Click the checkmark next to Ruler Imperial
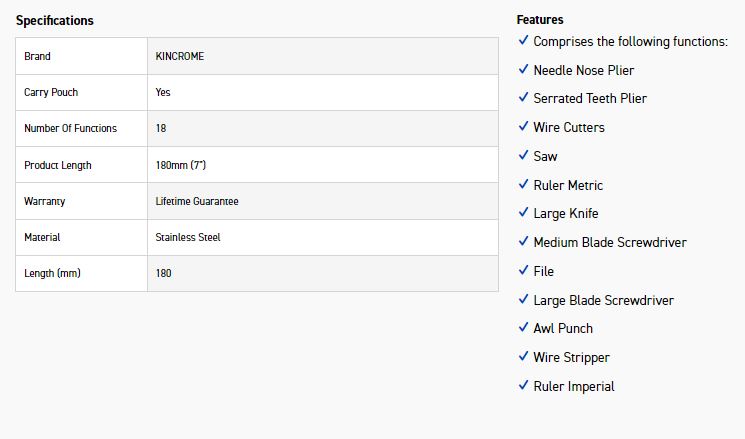Screen dimensions: 745x439 click(523, 385)
